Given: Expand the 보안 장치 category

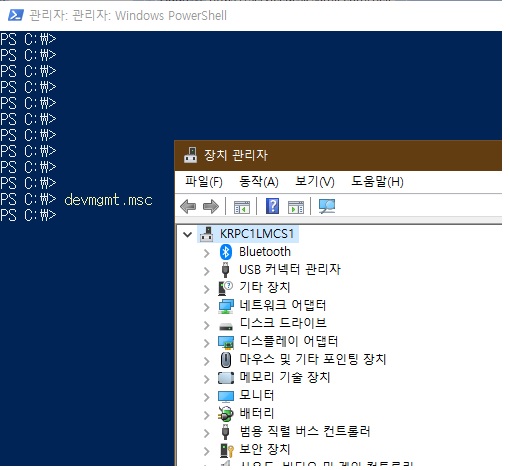Looking at the screenshot, I should [207, 451].
